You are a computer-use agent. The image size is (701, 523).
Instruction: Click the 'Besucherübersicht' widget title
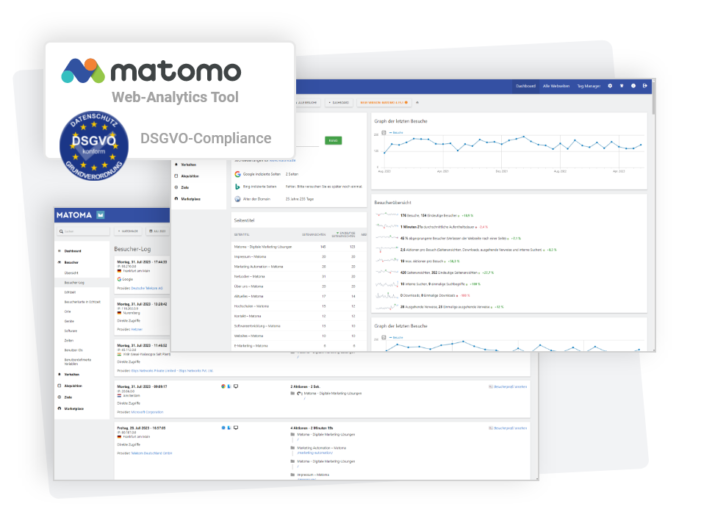tap(393, 202)
